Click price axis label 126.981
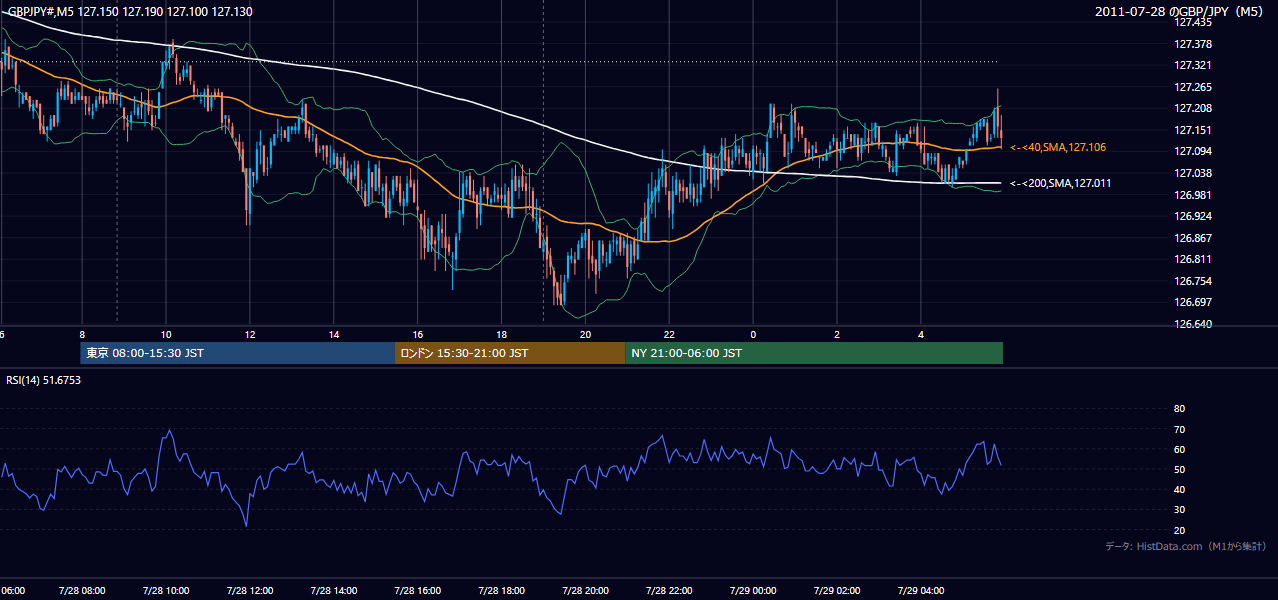This screenshot has height=600, width=1278. point(1192,195)
